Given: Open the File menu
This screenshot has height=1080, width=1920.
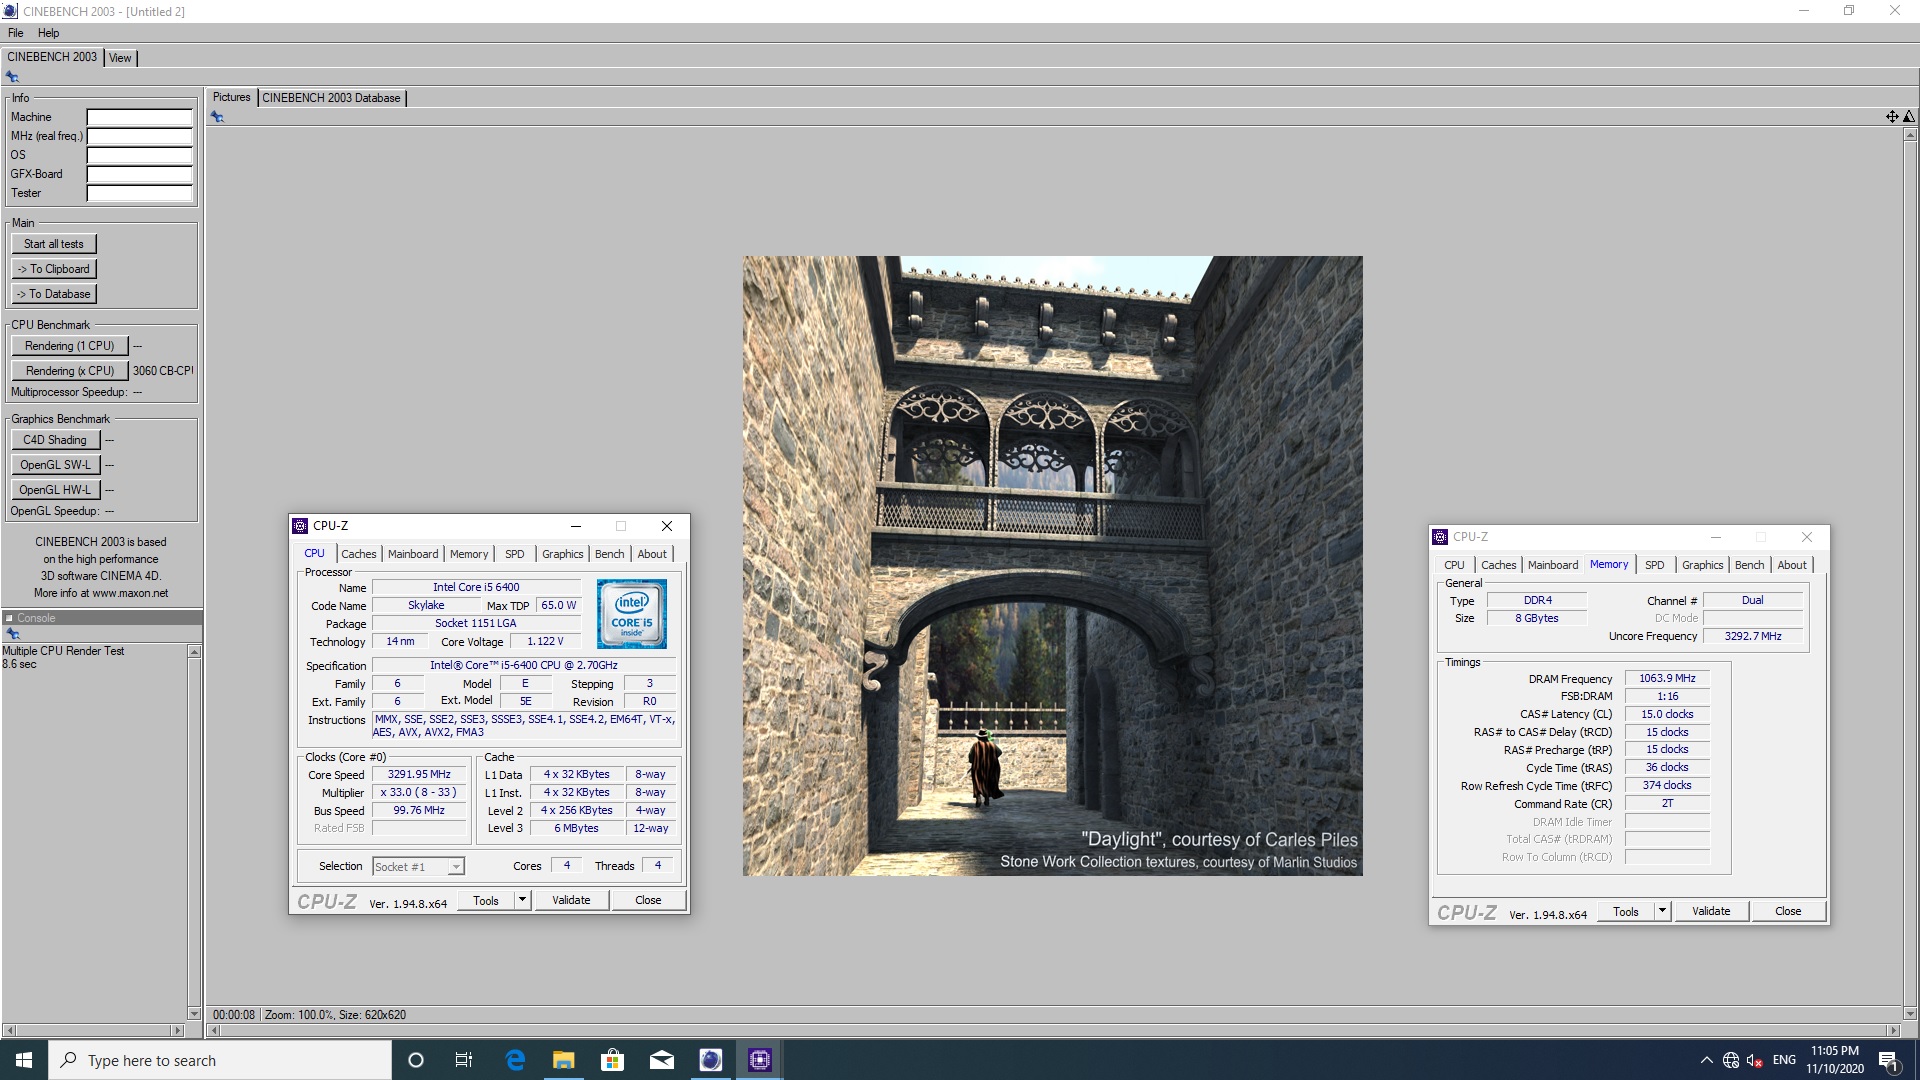Looking at the screenshot, I should pos(16,33).
